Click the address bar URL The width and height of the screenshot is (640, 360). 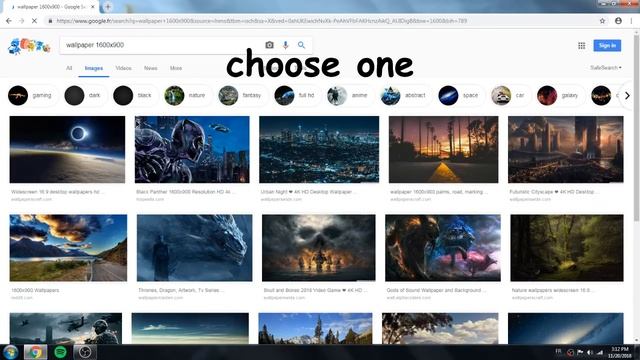pyautogui.click(x=261, y=21)
